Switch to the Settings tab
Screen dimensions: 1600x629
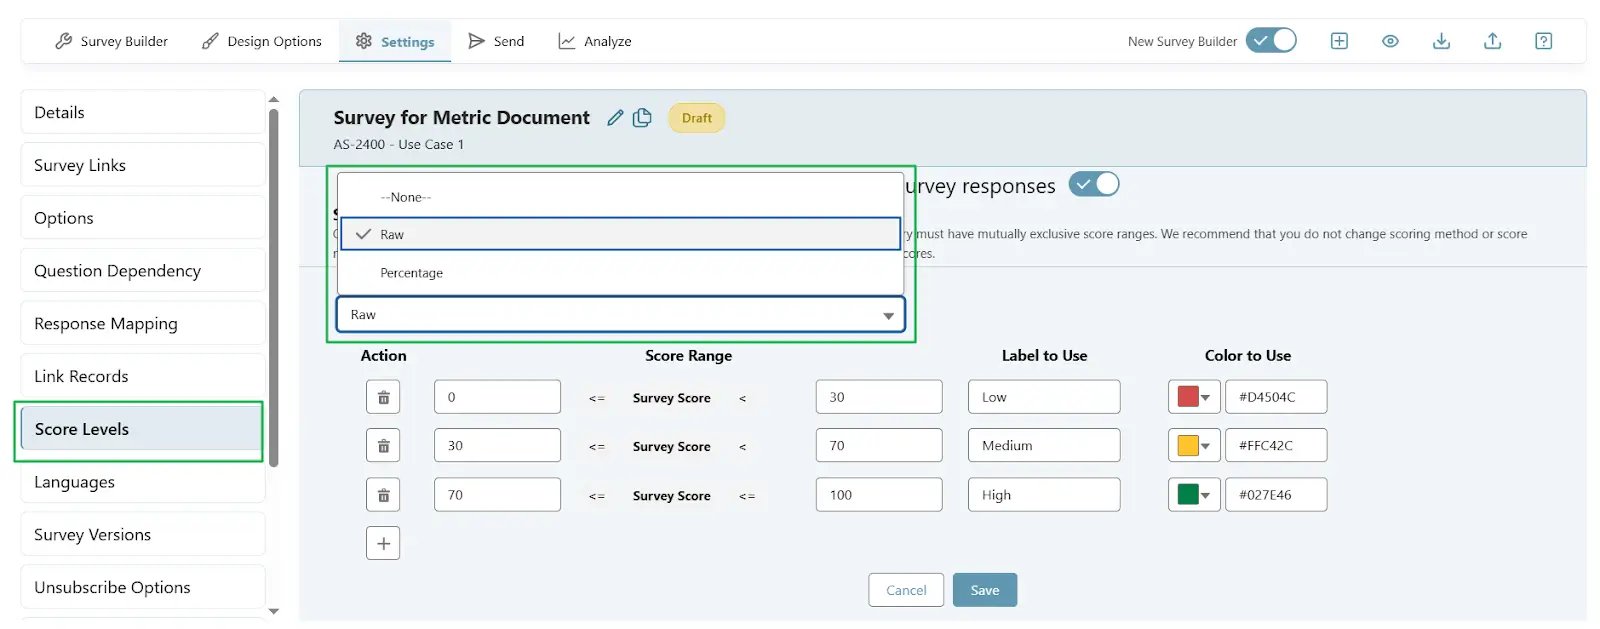click(395, 41)
